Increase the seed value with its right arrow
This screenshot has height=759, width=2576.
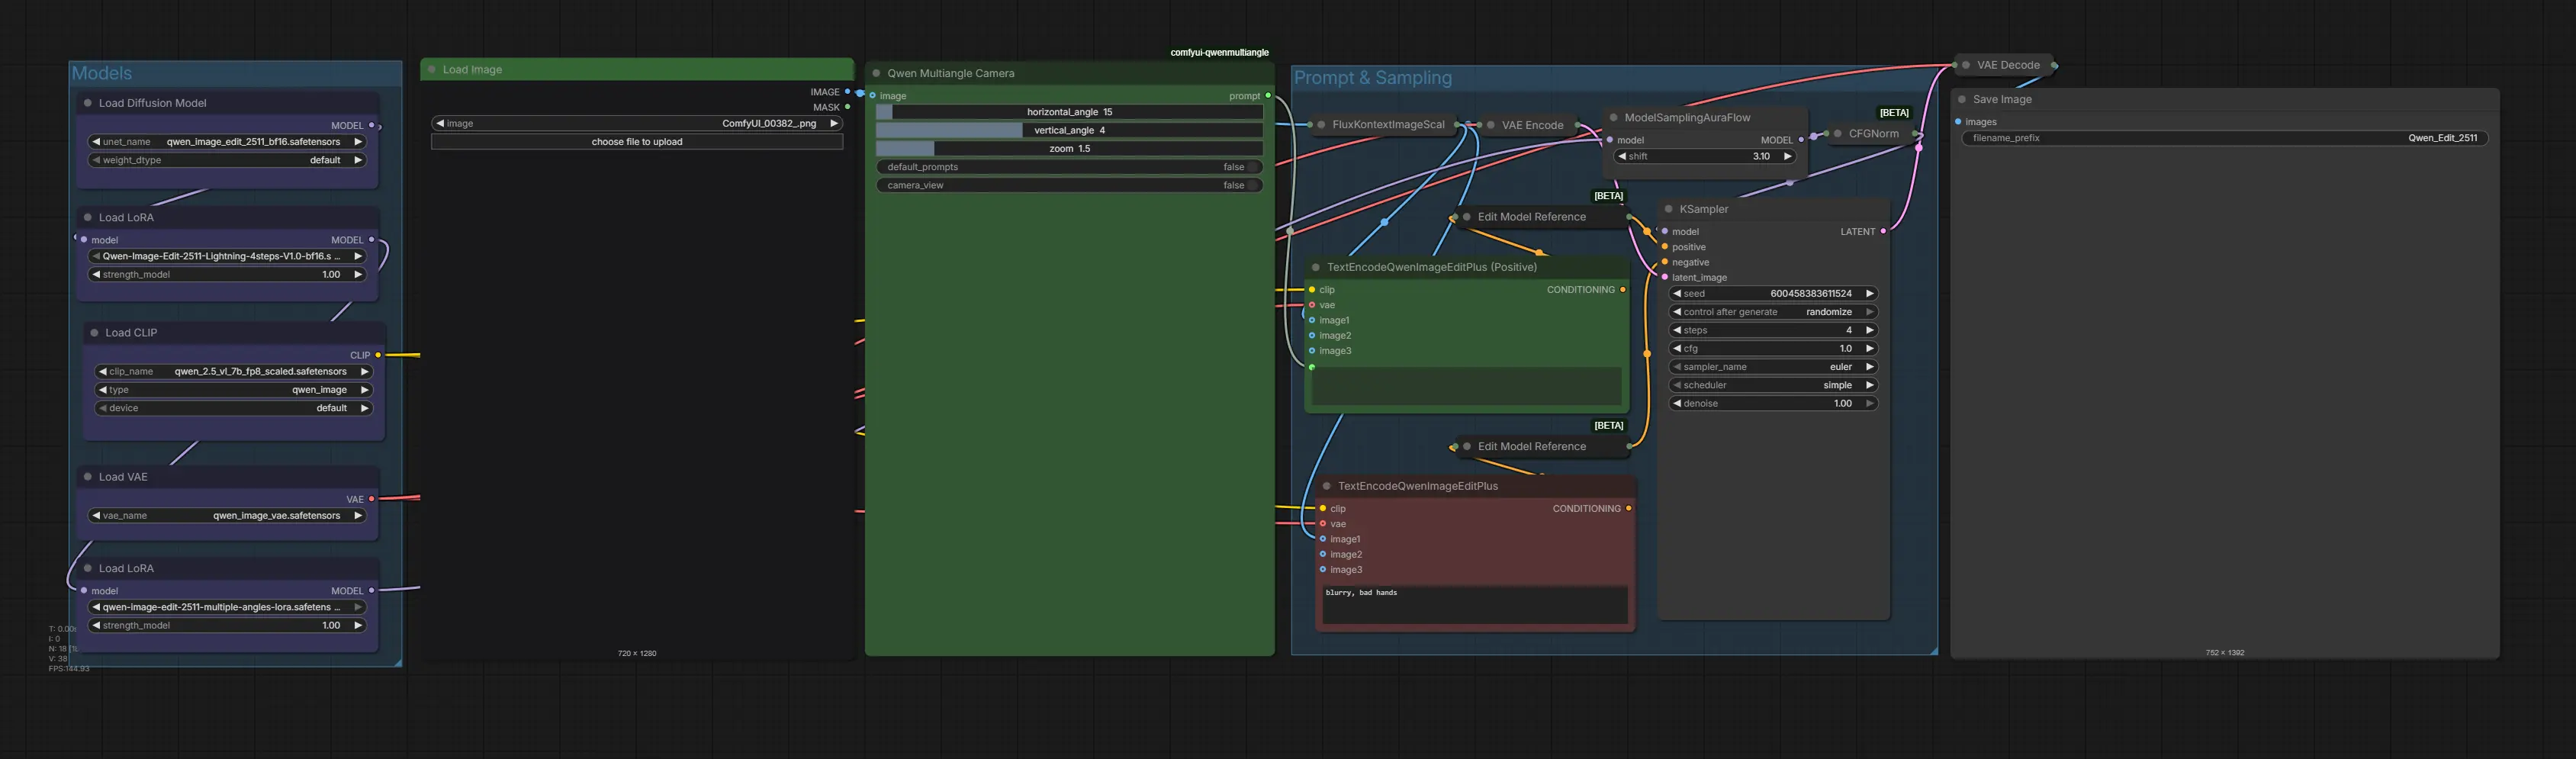click(x=1869, y=294)
